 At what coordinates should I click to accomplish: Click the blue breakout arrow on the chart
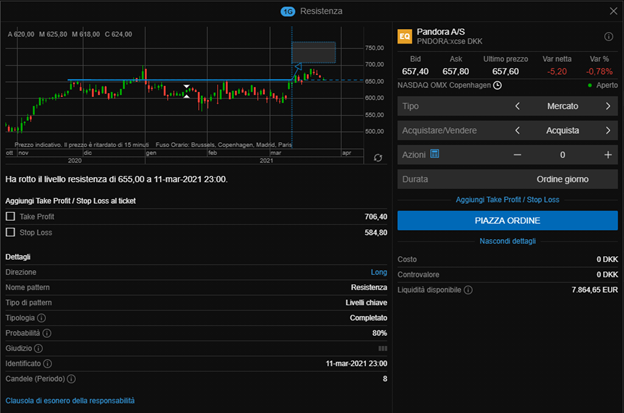point(297,68)
